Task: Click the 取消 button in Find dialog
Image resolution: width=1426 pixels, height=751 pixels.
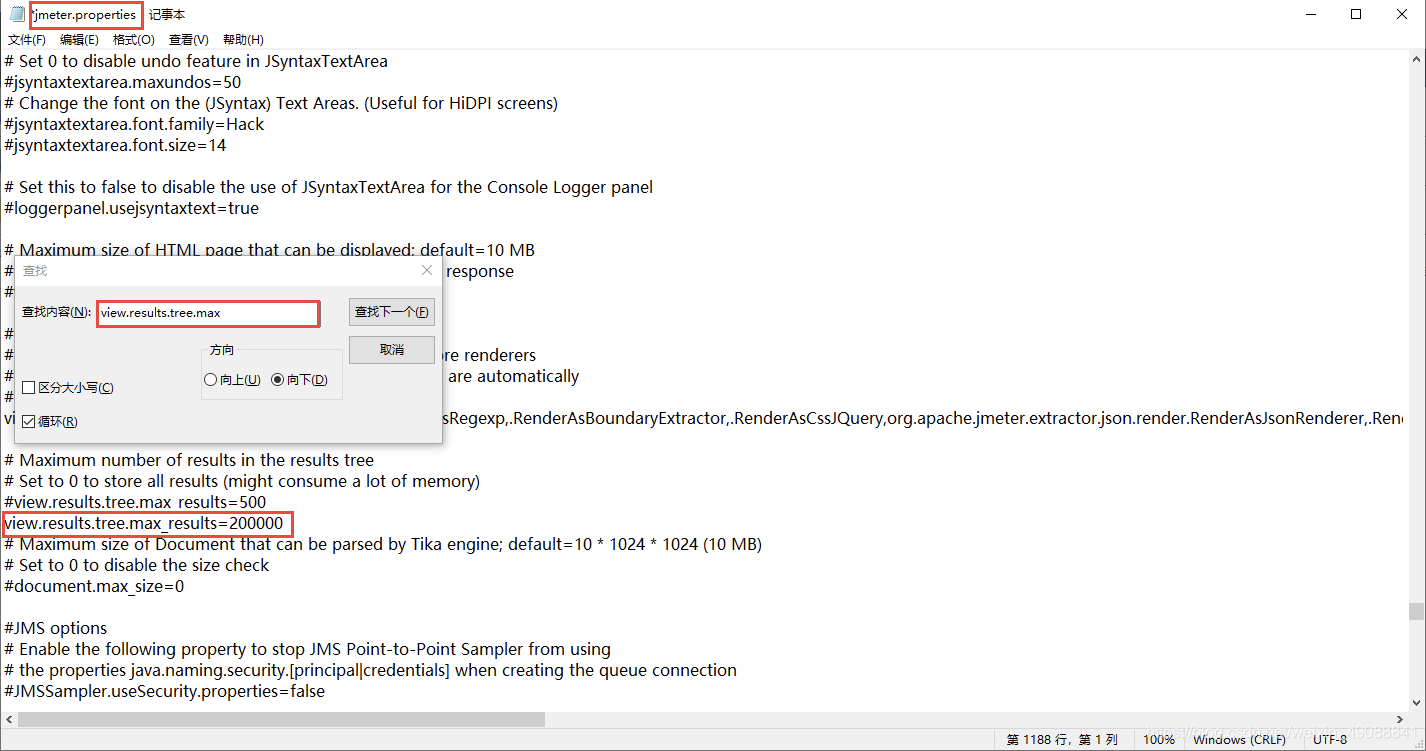Action: (x=392, y=350)
